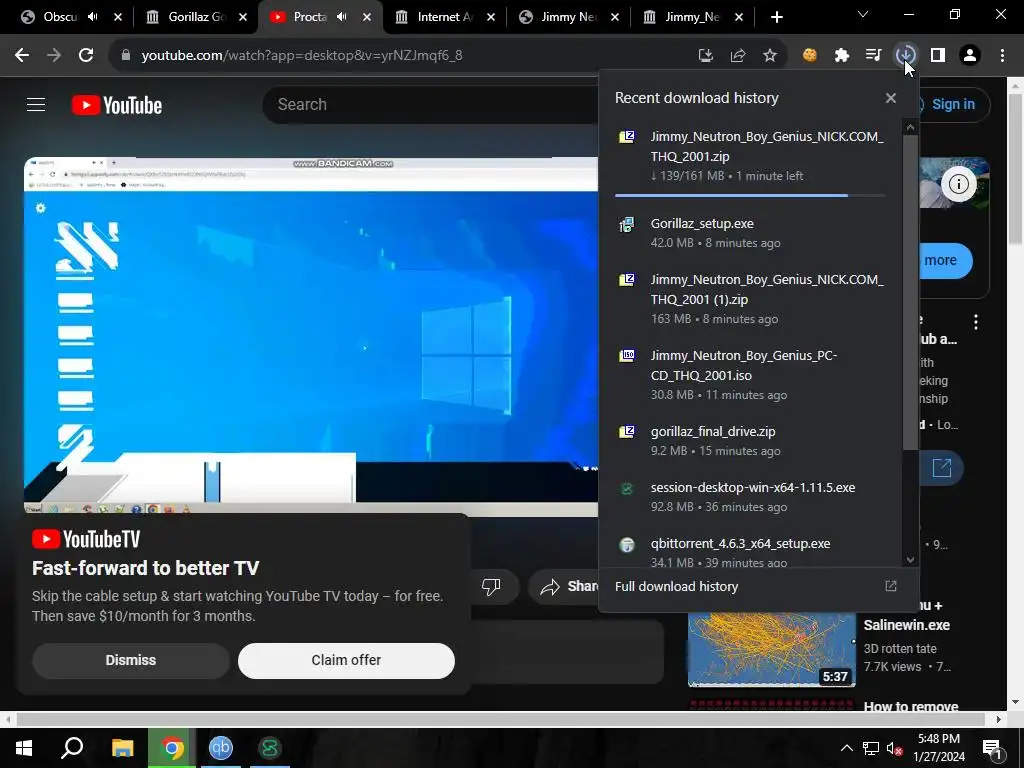
Task: Open the Chrome profile avatar
Action: pyautogui.click(x=970, y=56)
